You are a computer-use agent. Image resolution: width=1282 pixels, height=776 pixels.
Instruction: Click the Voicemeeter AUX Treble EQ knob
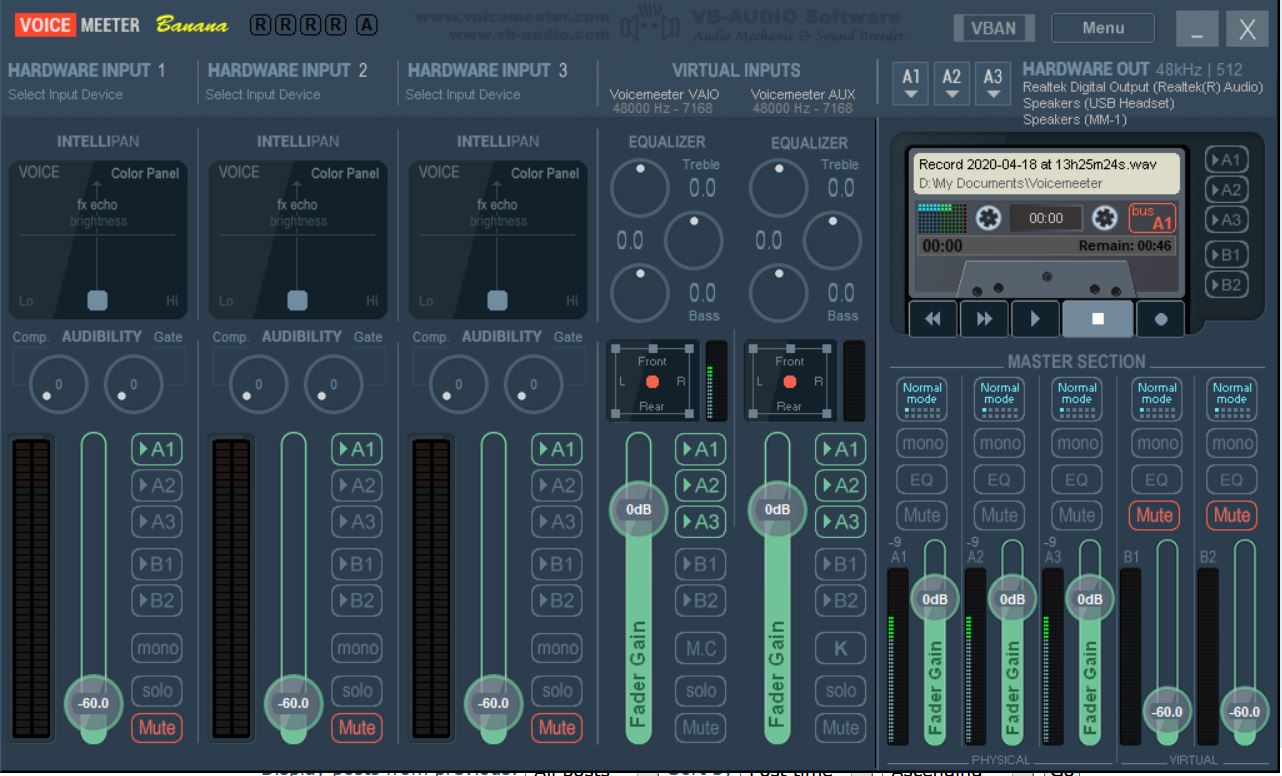[778, 188]
